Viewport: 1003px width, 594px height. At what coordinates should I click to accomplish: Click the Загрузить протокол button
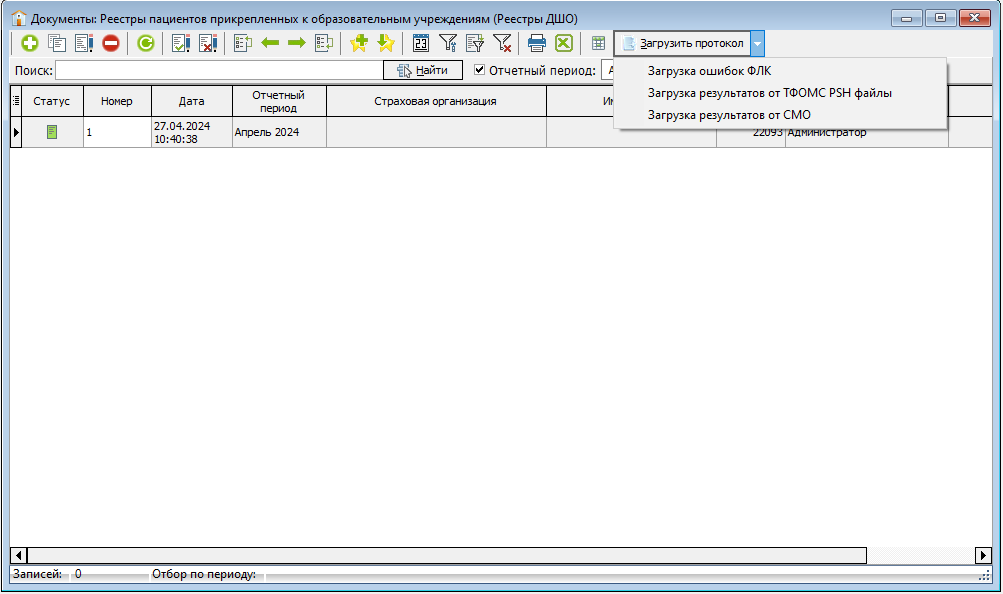pyautogui.click(x=683, y=43)
